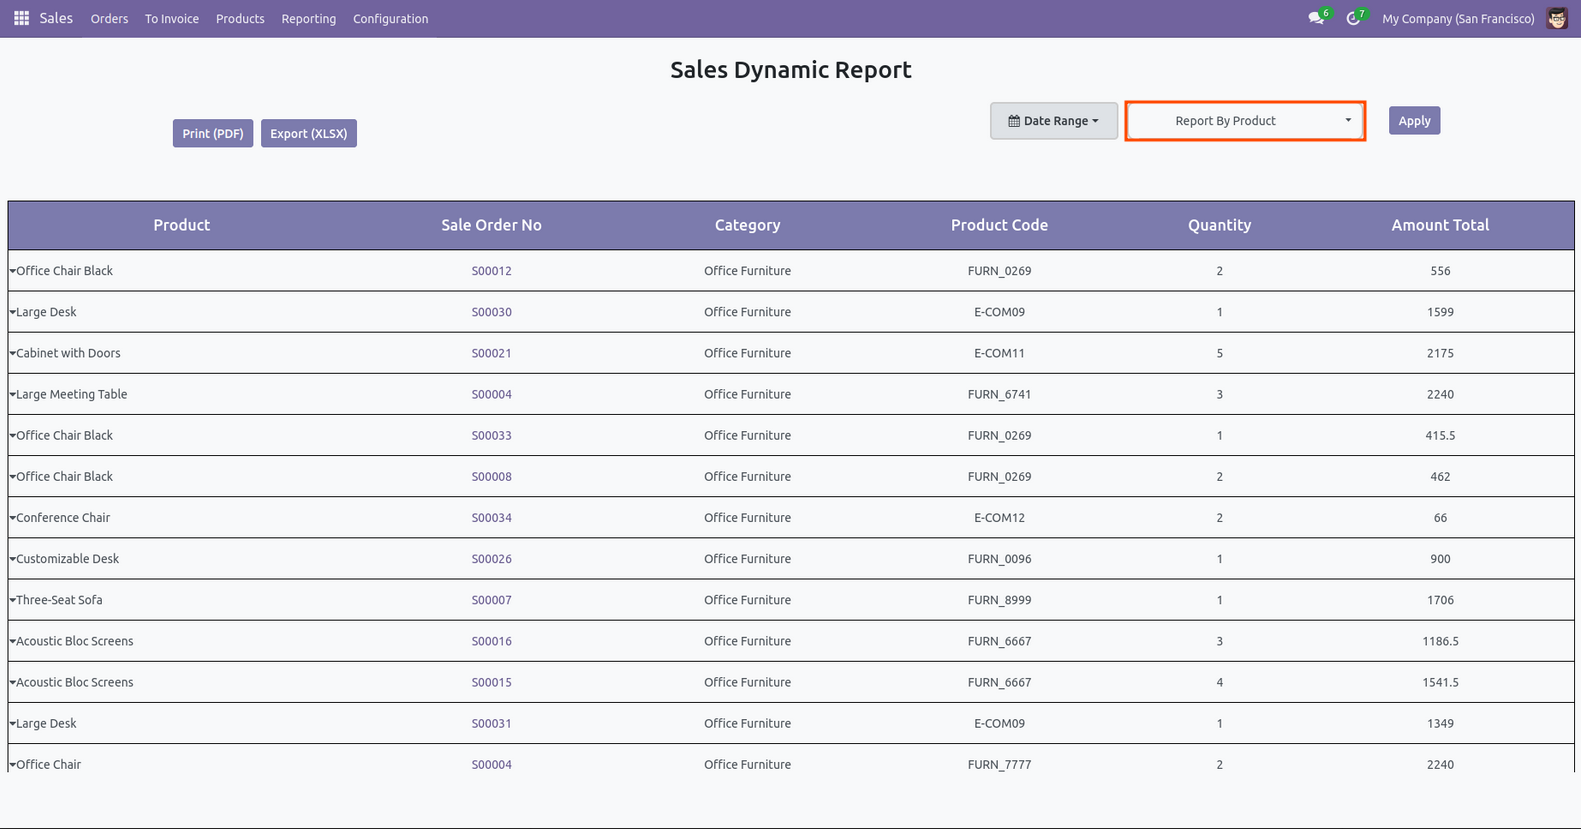Image resolution: width=1581 pixels, height=829 pixels.
Task: Expand the Large Meeting Table row caret
Action: pos(13,395)
